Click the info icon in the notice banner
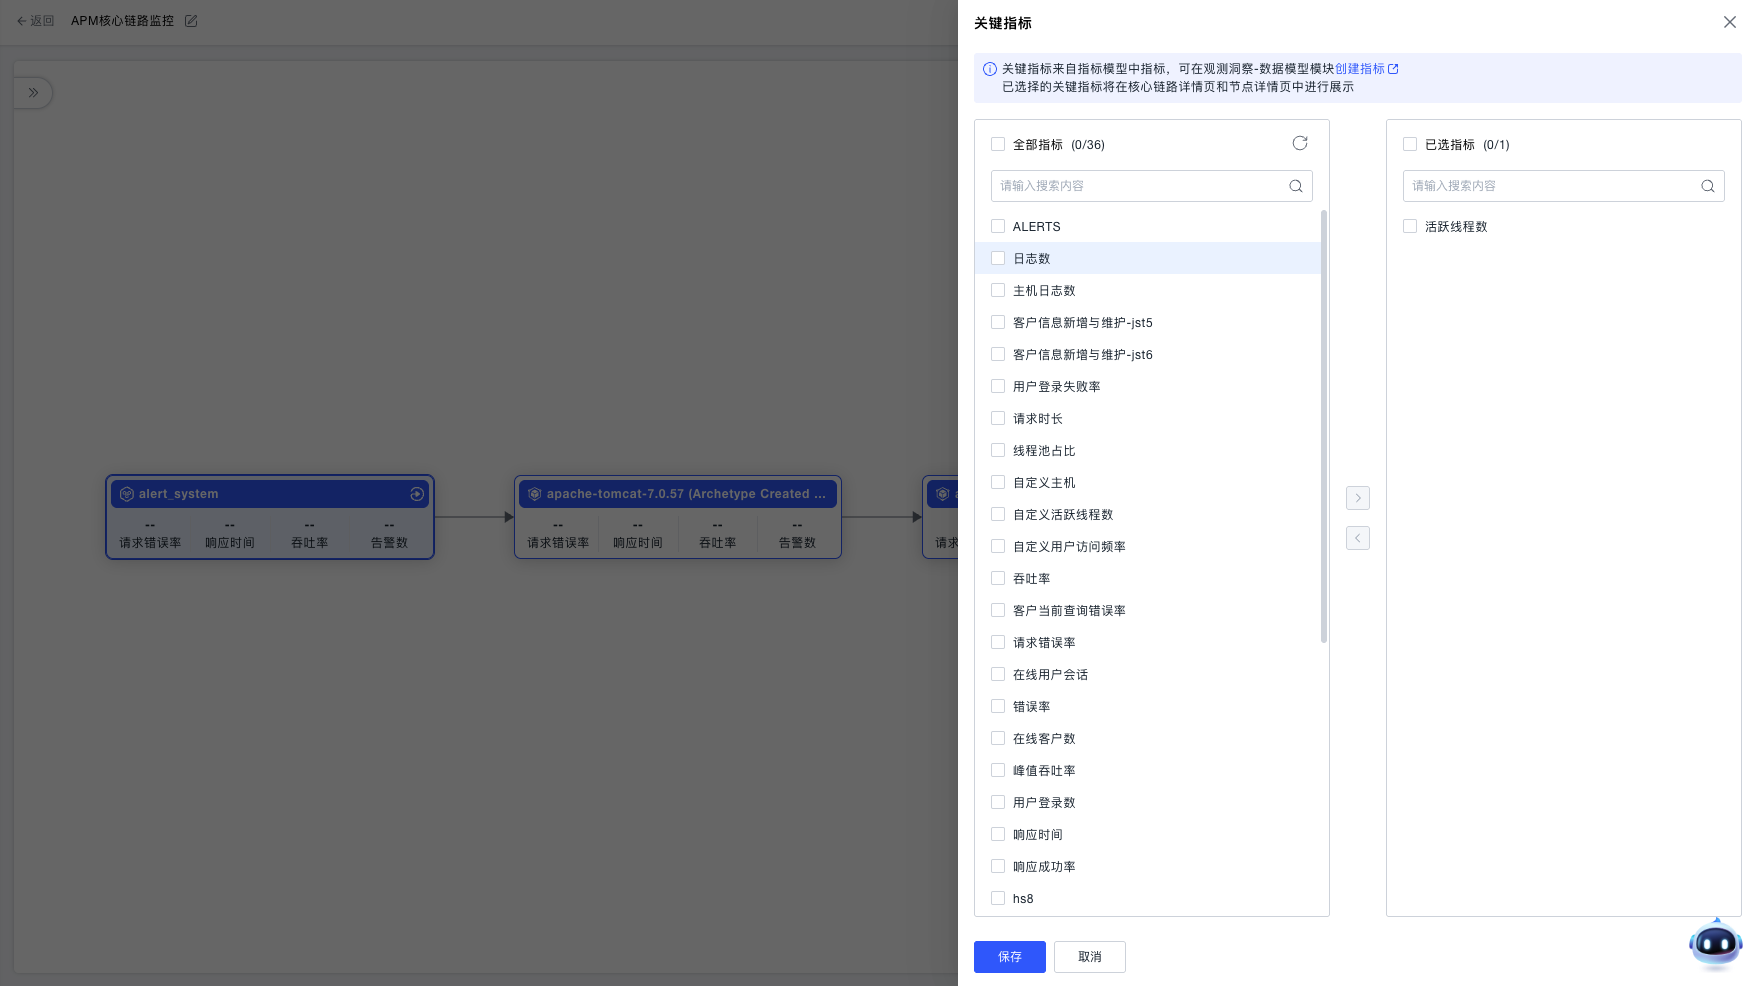Viewport: 1757px width, 986px height. [x=988, y=69]
